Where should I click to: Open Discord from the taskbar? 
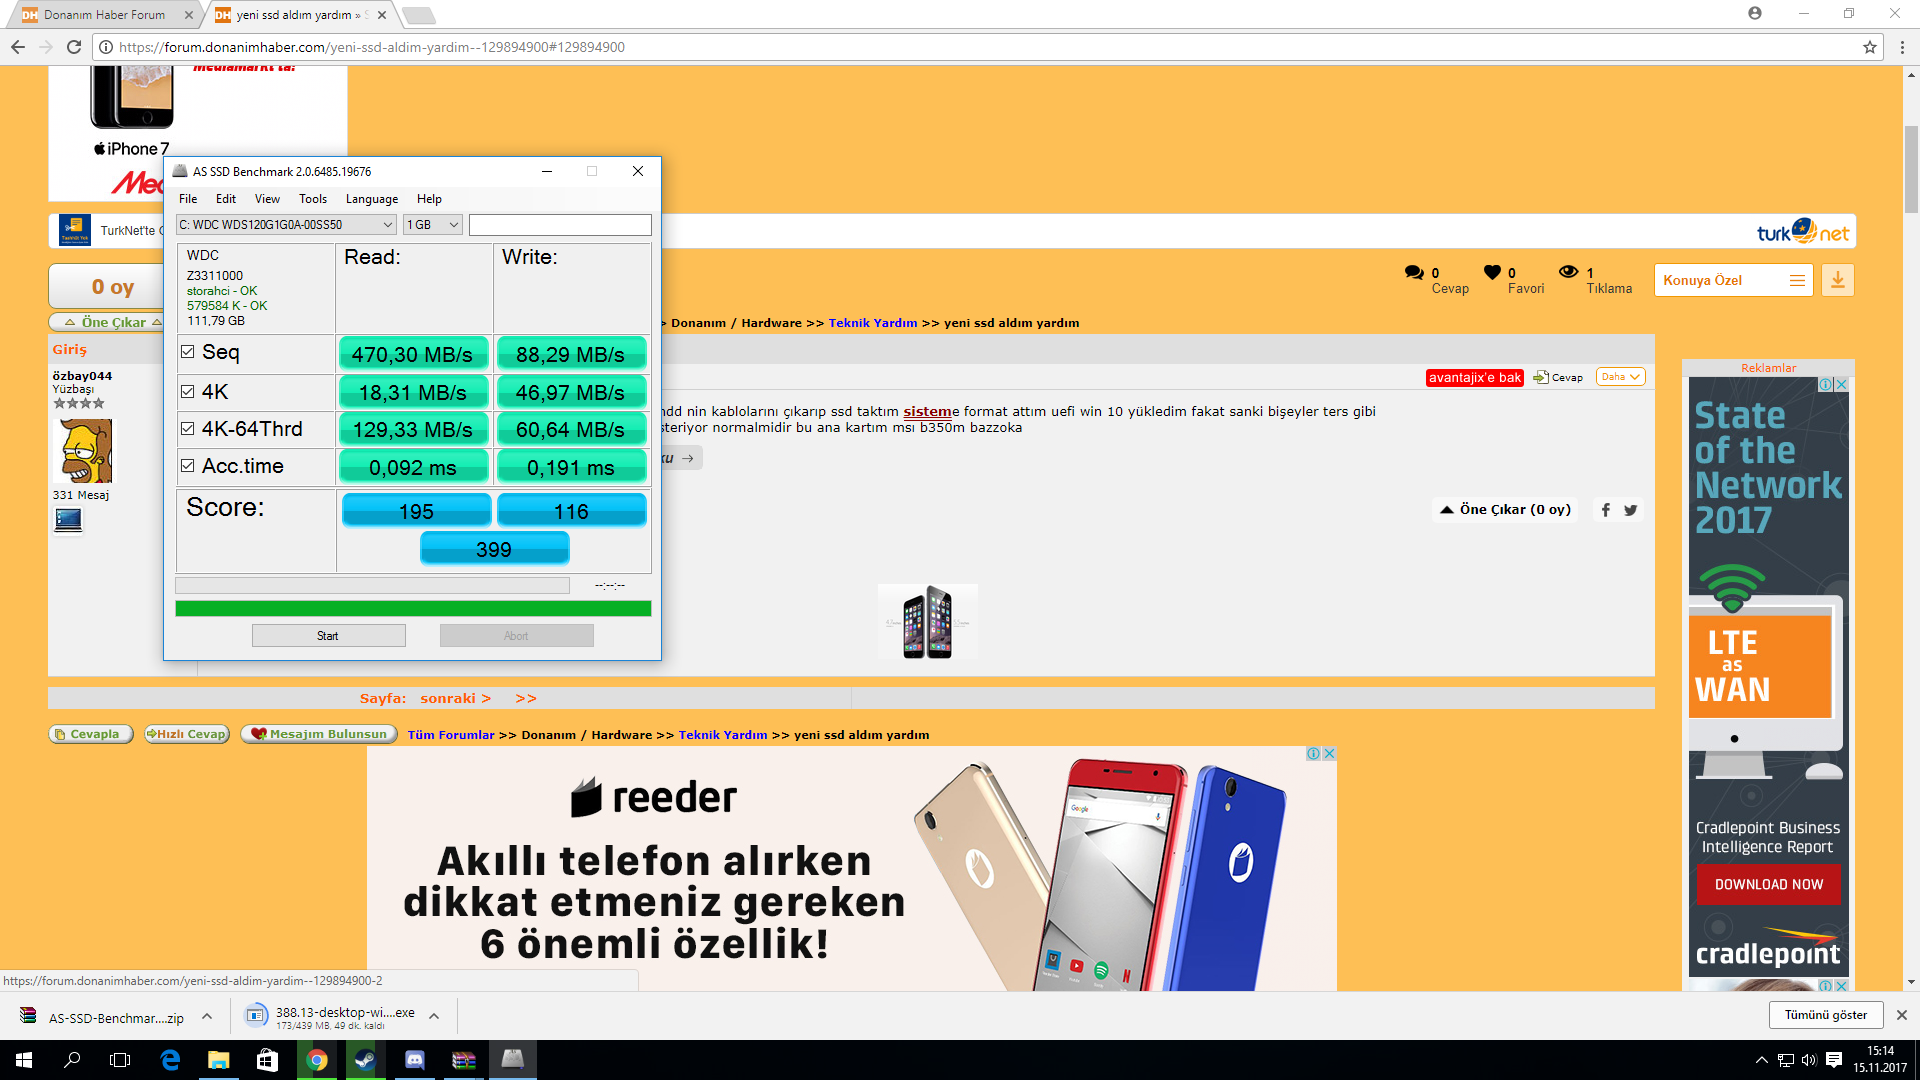(x=414, y=1060)
